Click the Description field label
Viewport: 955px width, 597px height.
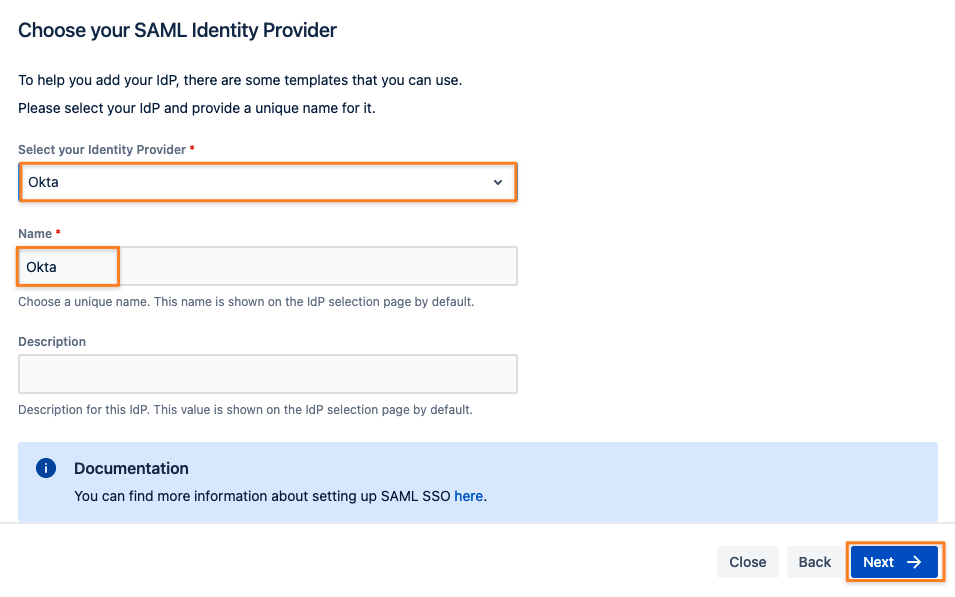click(x=52, y=341)
